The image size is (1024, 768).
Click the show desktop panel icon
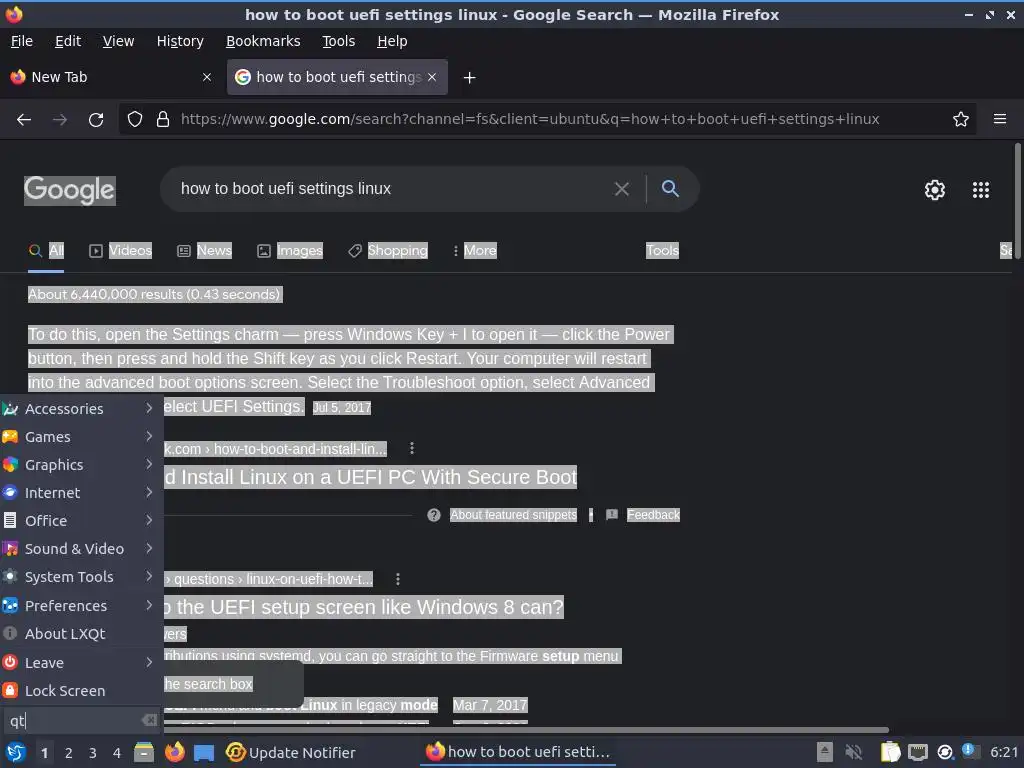click(204, 752)
